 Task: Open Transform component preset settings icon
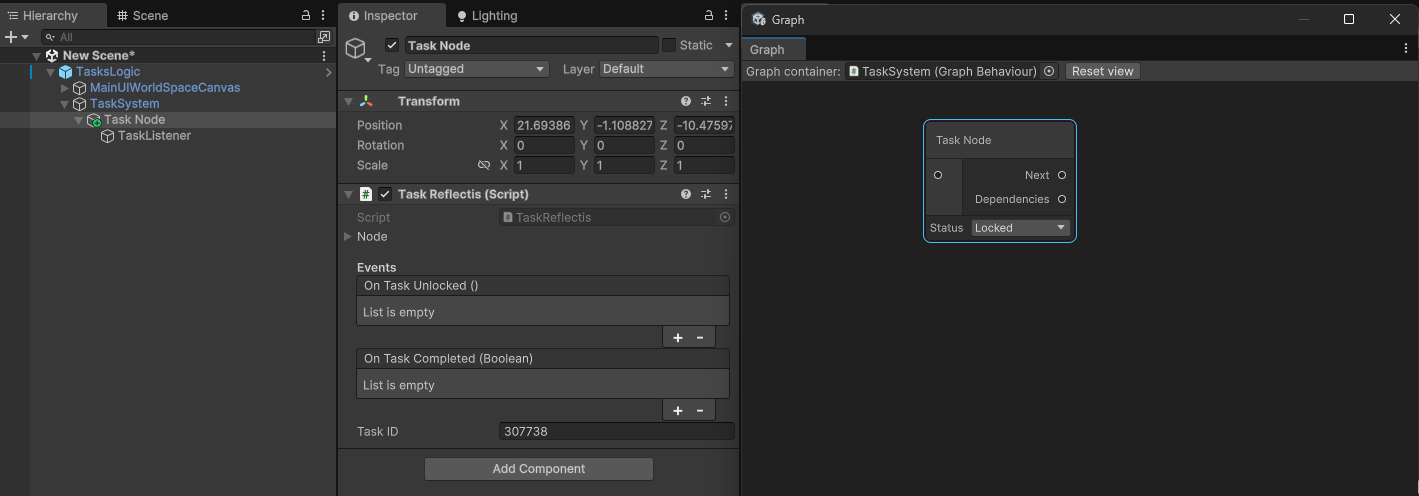click(706, 101)
